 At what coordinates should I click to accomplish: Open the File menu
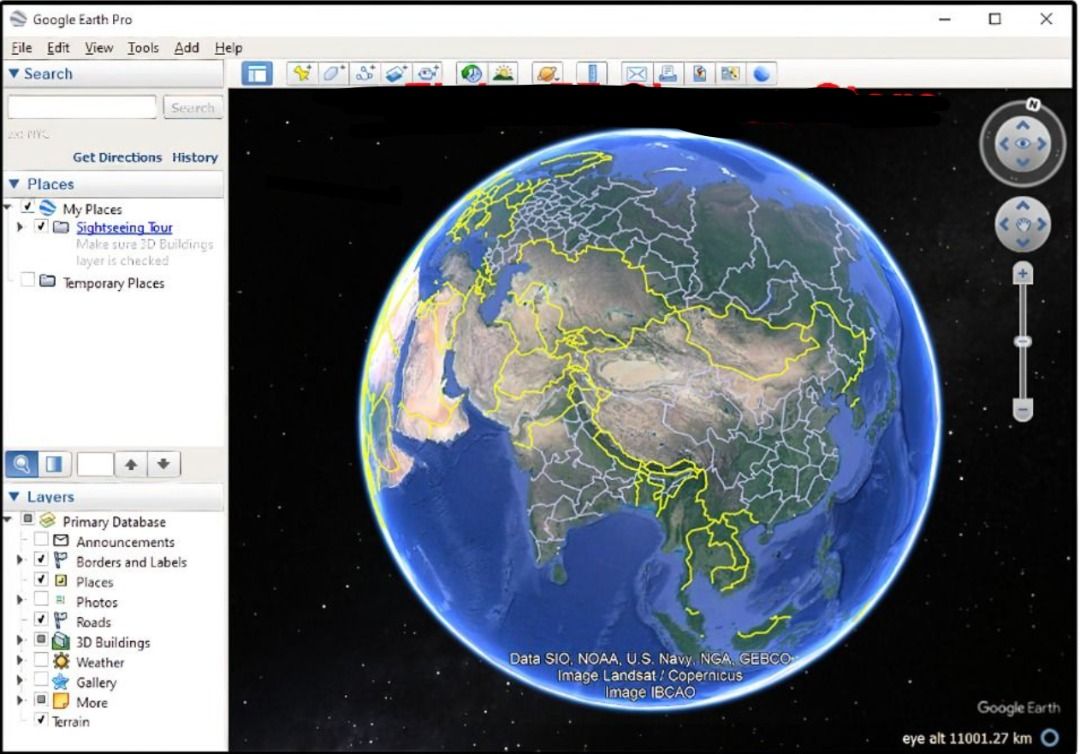(21, 48)
